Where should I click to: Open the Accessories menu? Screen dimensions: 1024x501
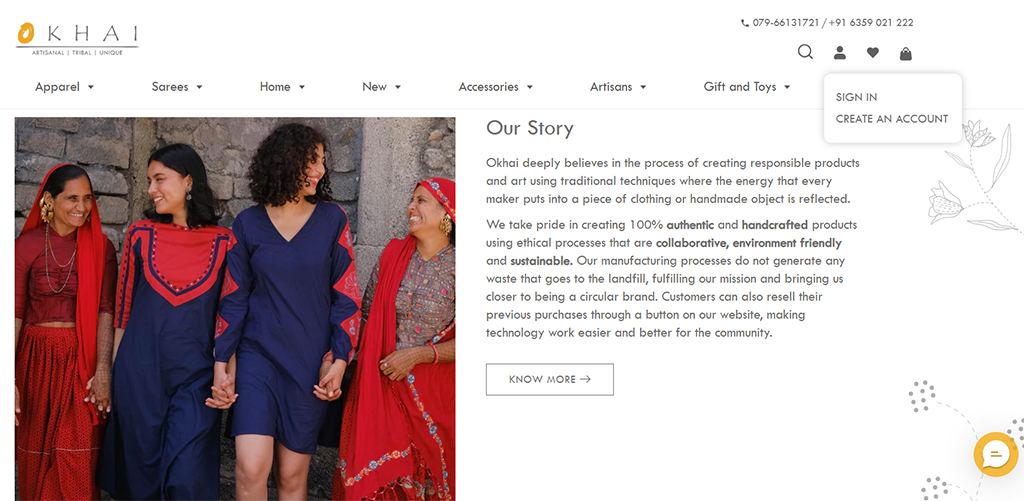495,87
